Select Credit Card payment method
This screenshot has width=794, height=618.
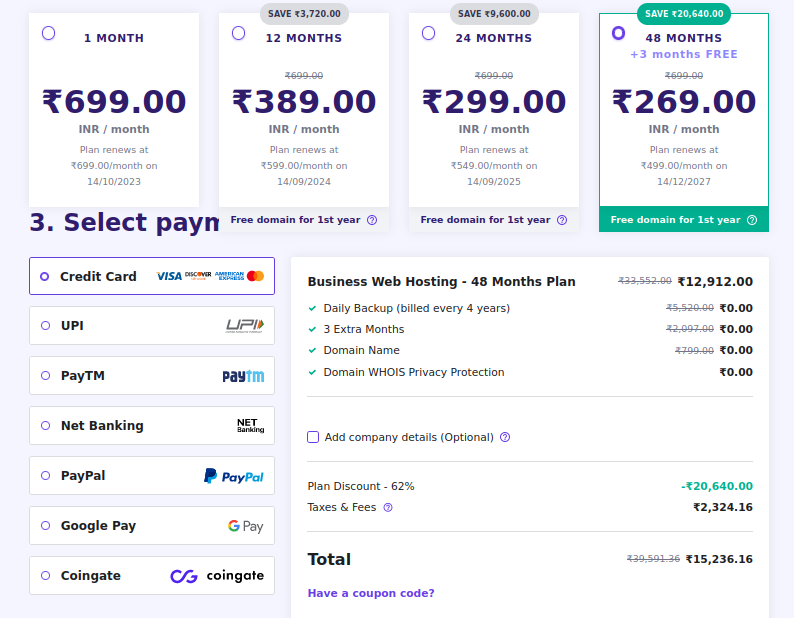45,276
